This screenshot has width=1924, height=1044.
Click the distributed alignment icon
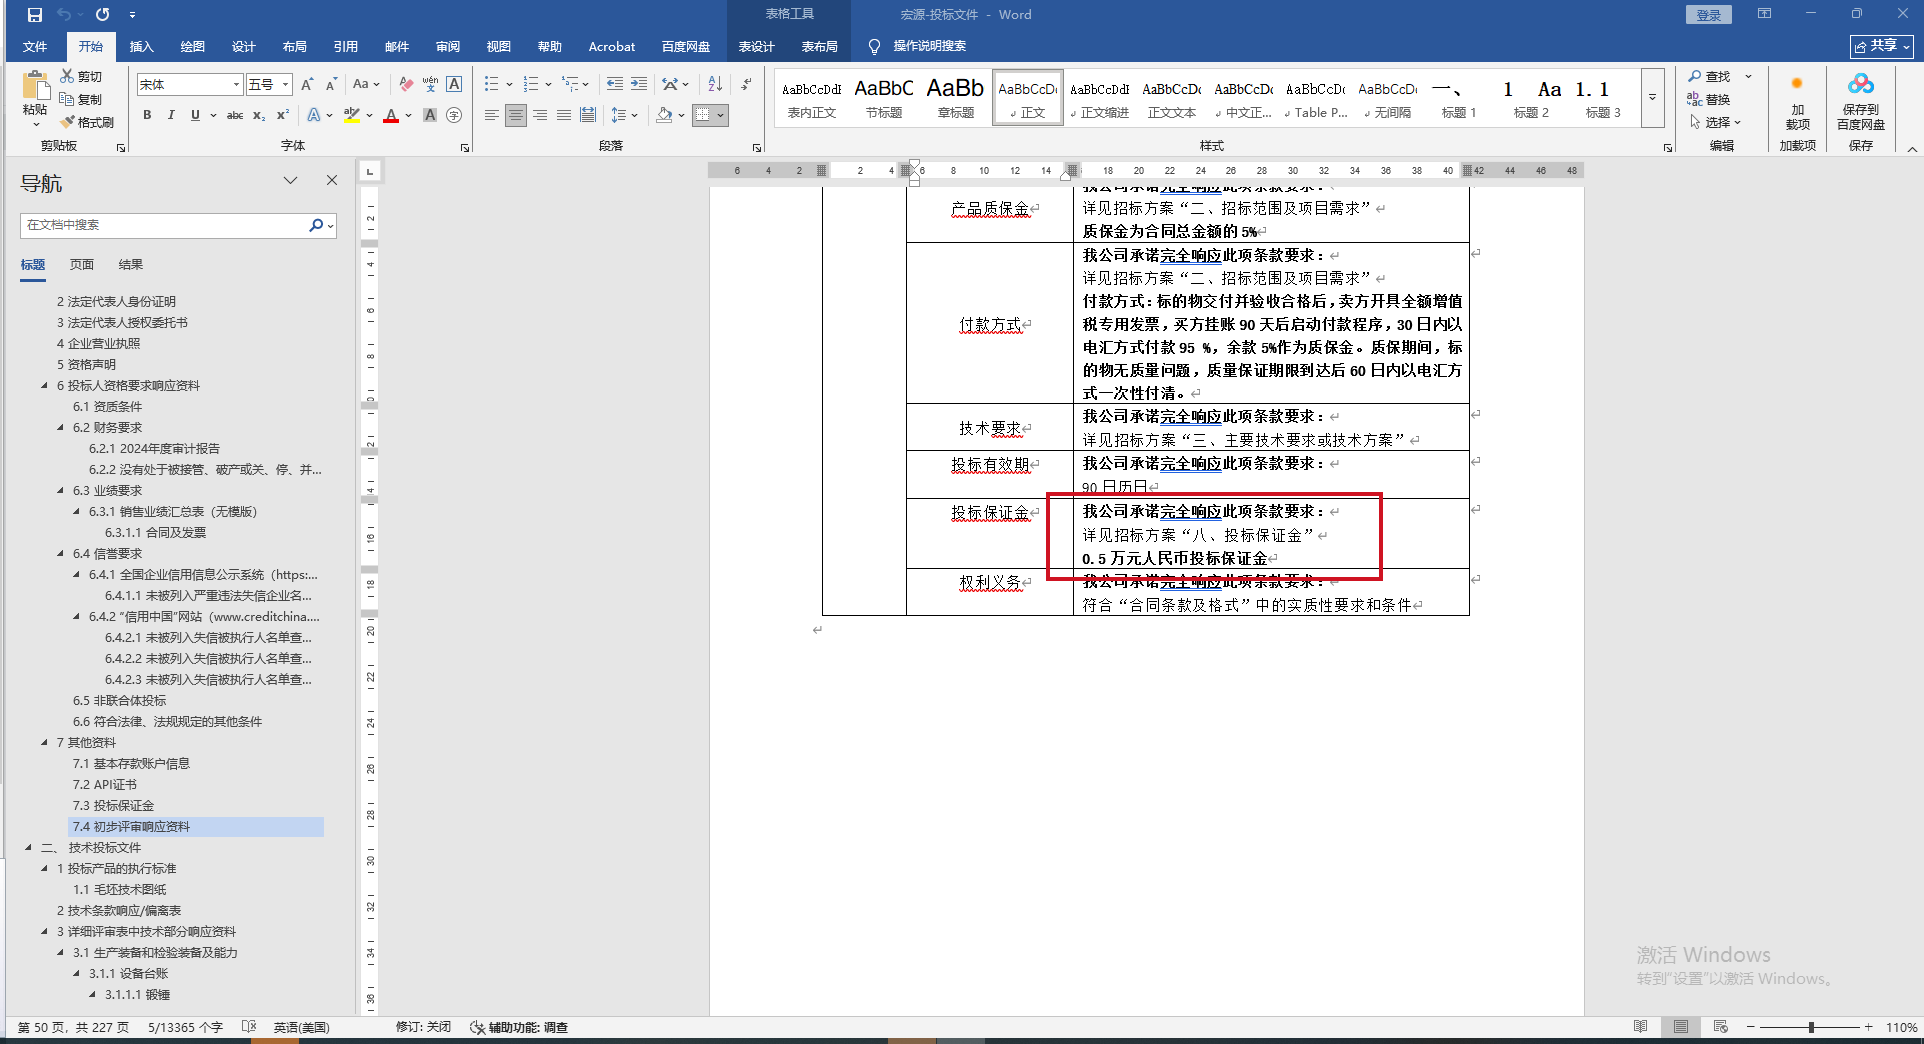[588, 115]
